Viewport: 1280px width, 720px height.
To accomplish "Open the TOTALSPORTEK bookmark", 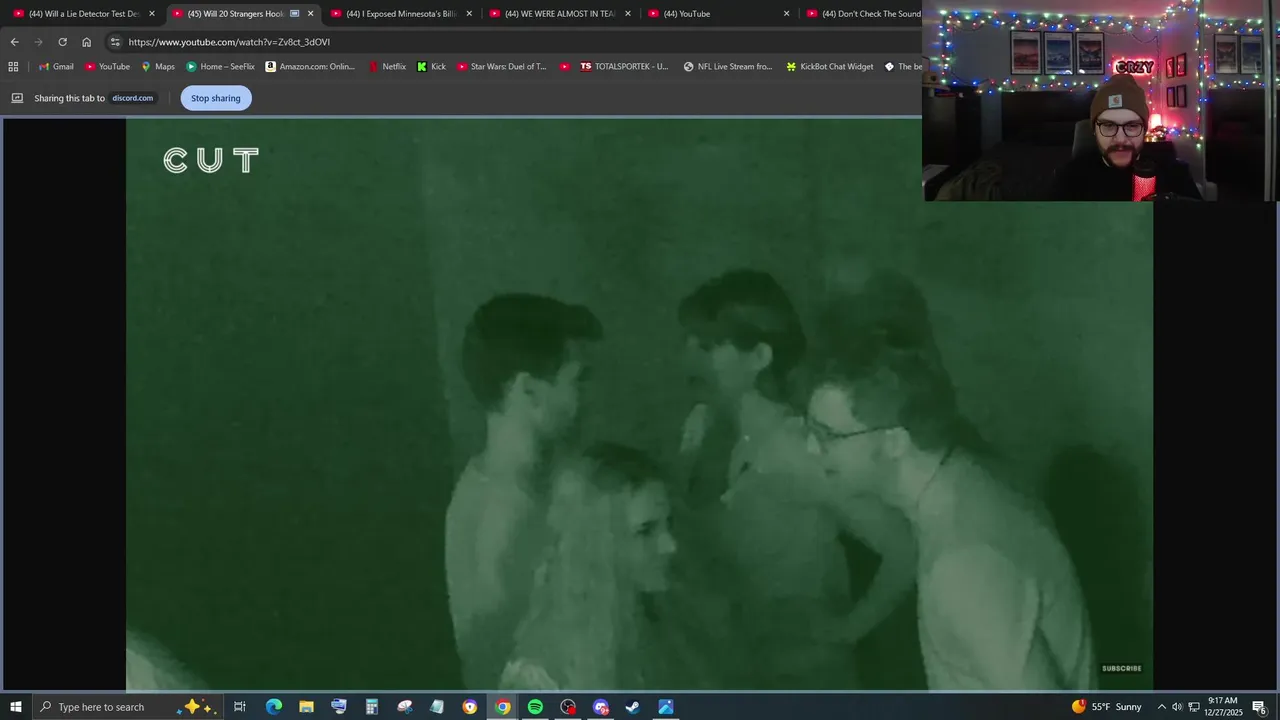I will (623, 66).
